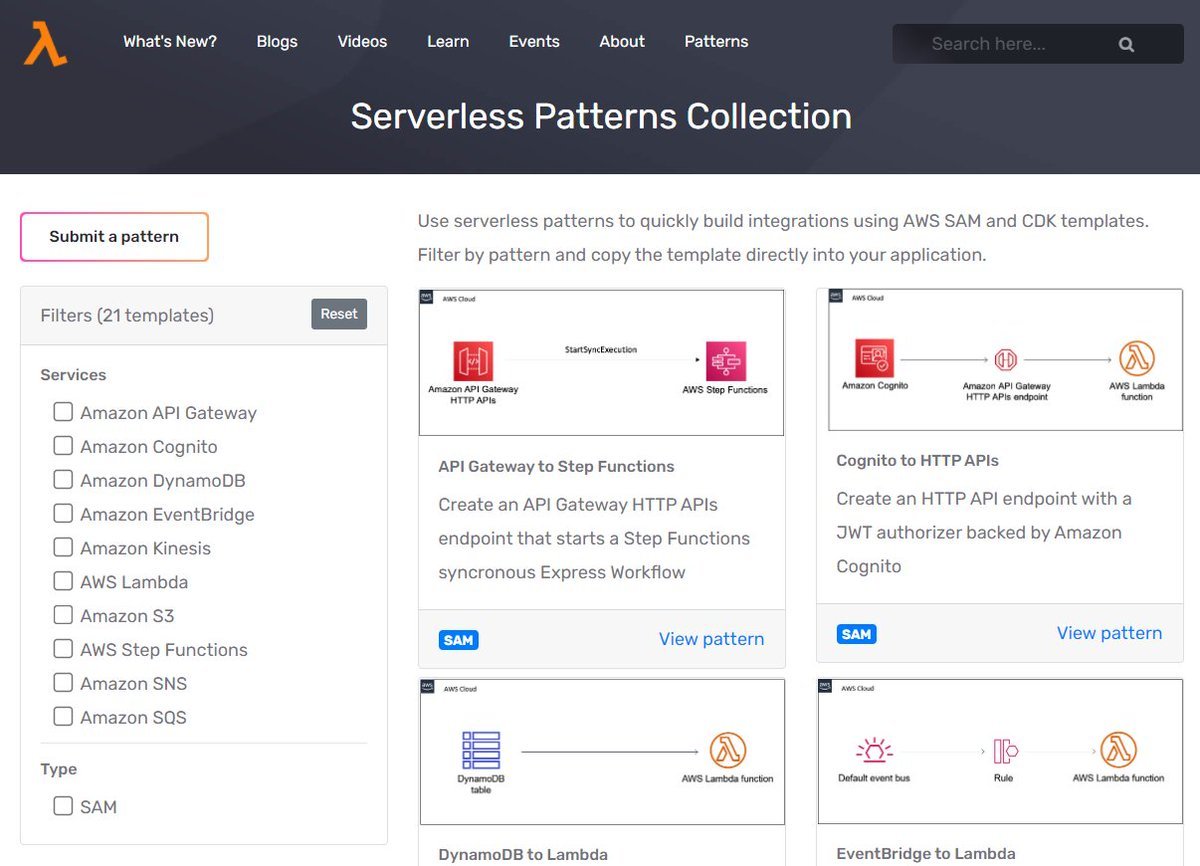Click the Cognito to HTTP APIs diagram
1200x866 pixels.
pyautogui.click(x=1005, y=360)
